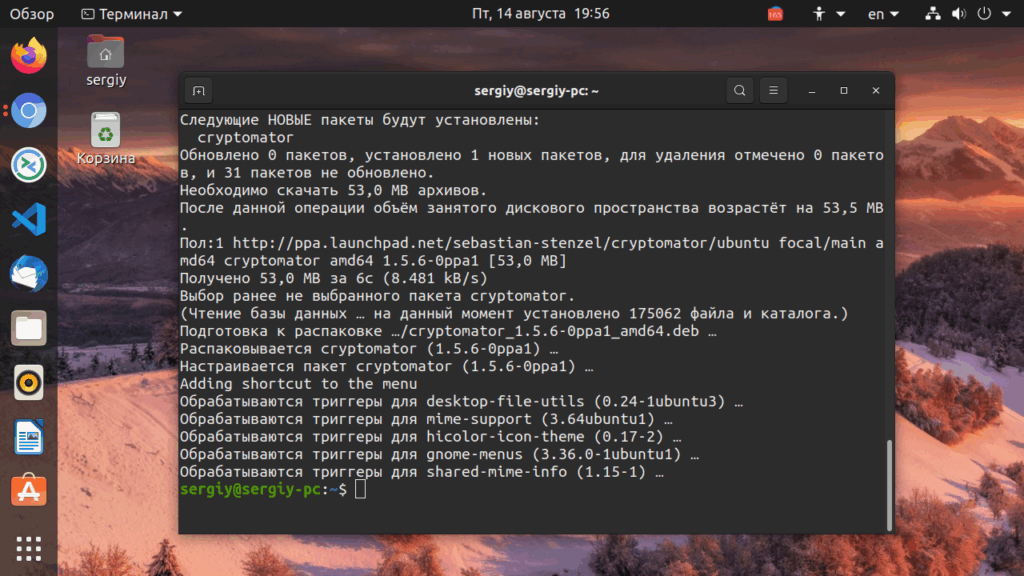Click the red notification indicator in top bar

[x=775, y=14]
